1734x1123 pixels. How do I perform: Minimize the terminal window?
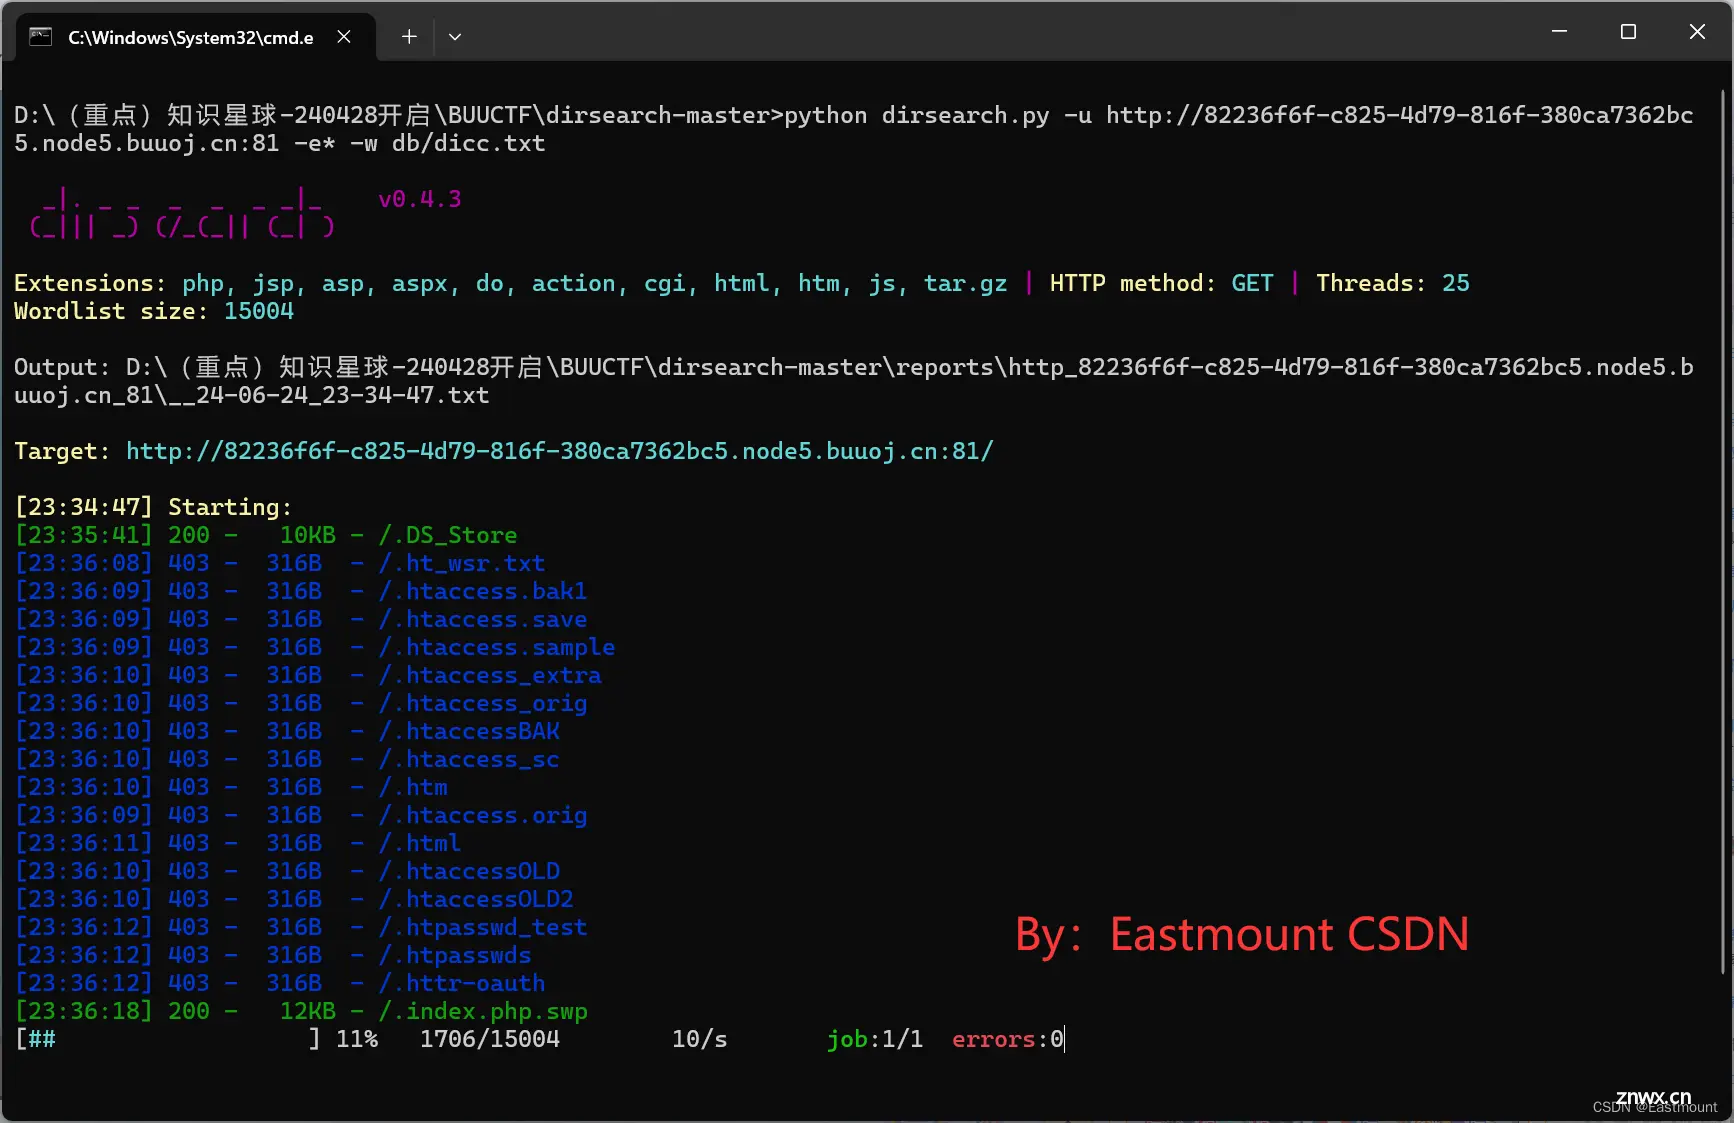(x=1559, y=32)
